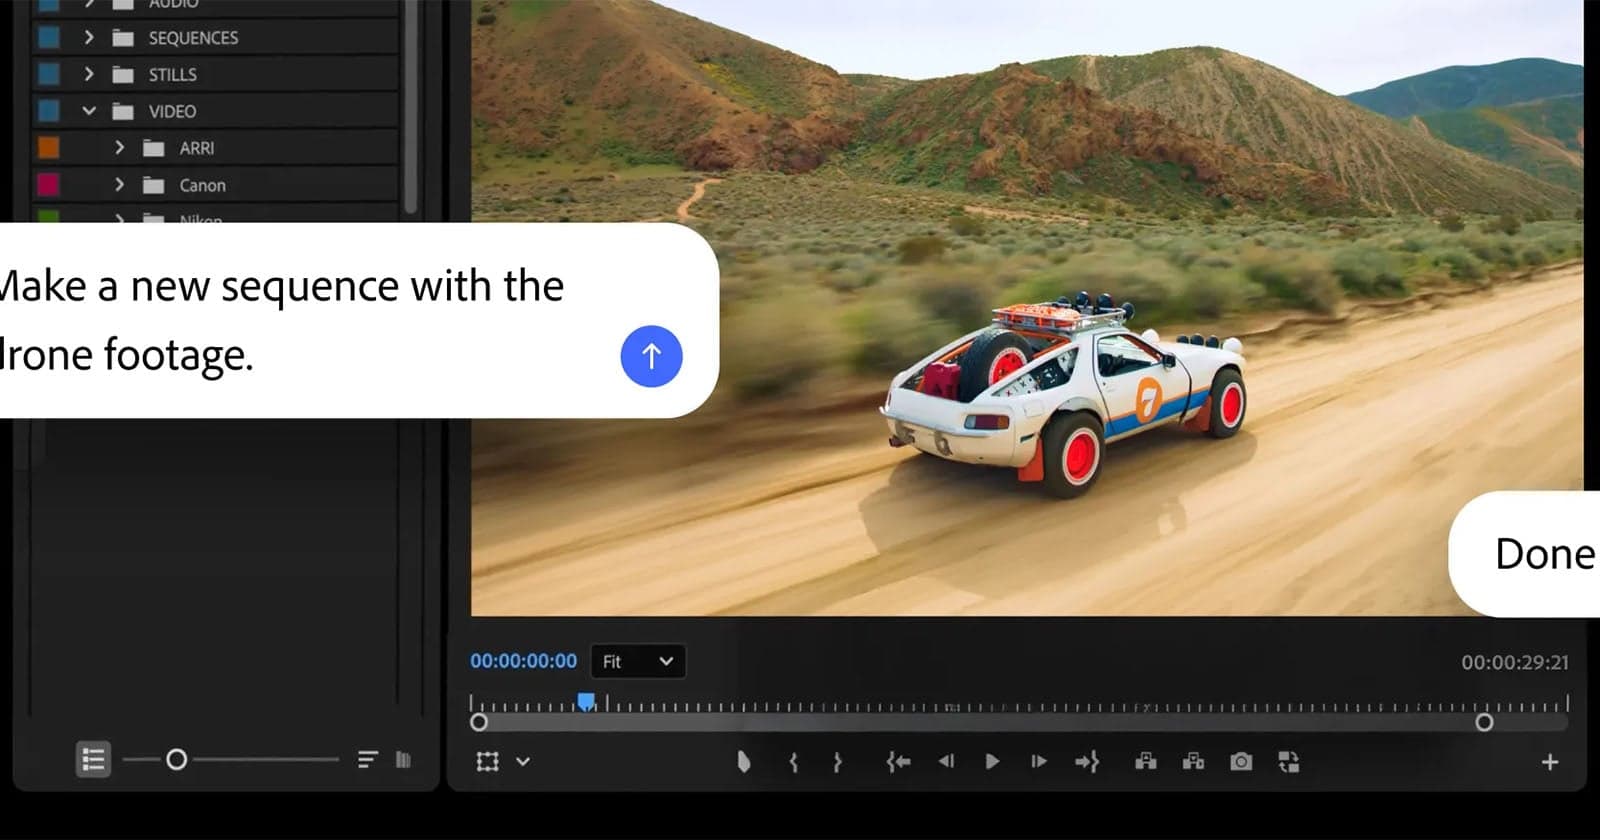The image size is (1600, 840).
Task: Click the blue playhead on the time ruler
Action: [x=586, y=702]
